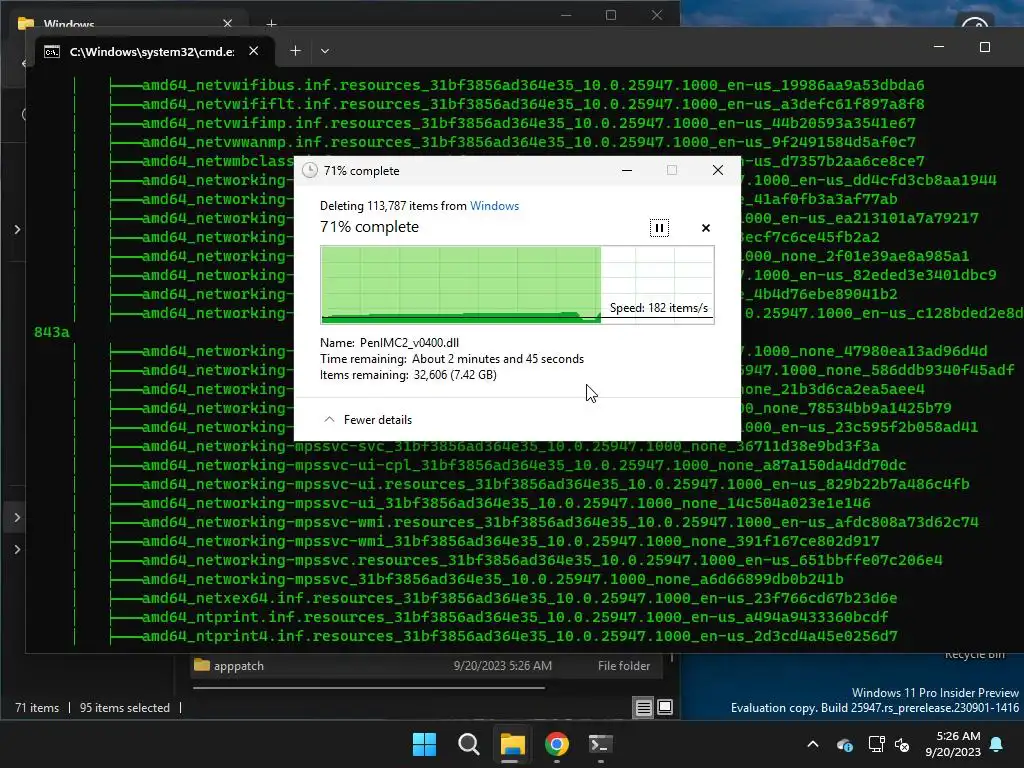Switch to File Explorer on taskbar
This screenshot has width=1024, height=768.
coord(513,744)
